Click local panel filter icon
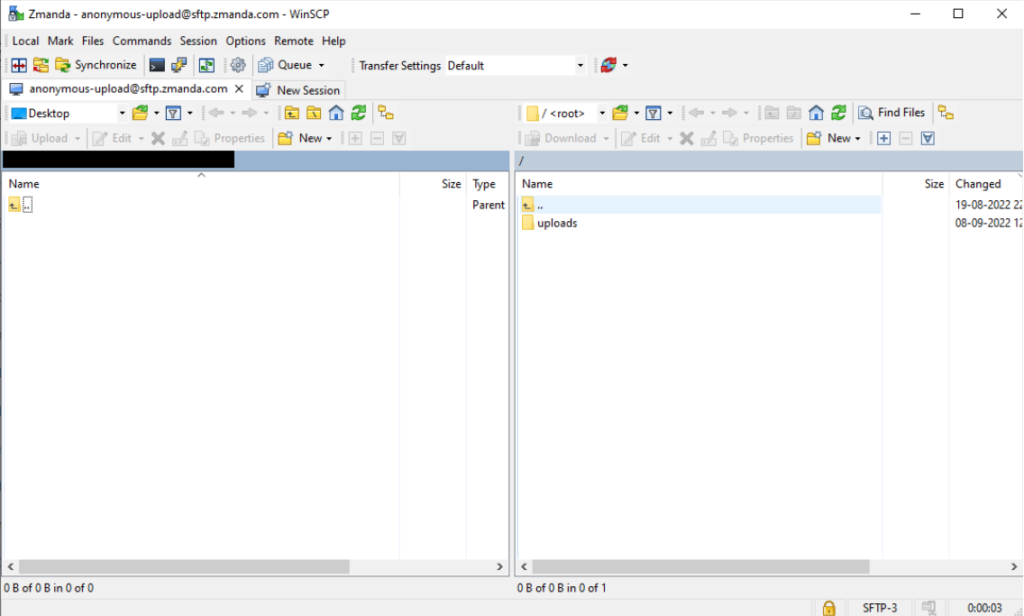Screen dimensions: 1024x616 click(x=173, y=113)
